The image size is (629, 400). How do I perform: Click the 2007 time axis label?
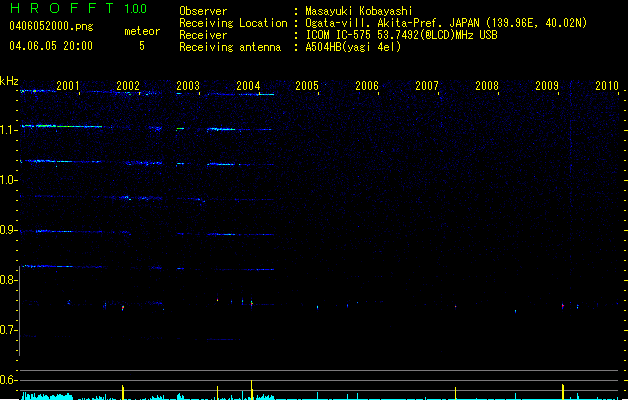point(427,85)
